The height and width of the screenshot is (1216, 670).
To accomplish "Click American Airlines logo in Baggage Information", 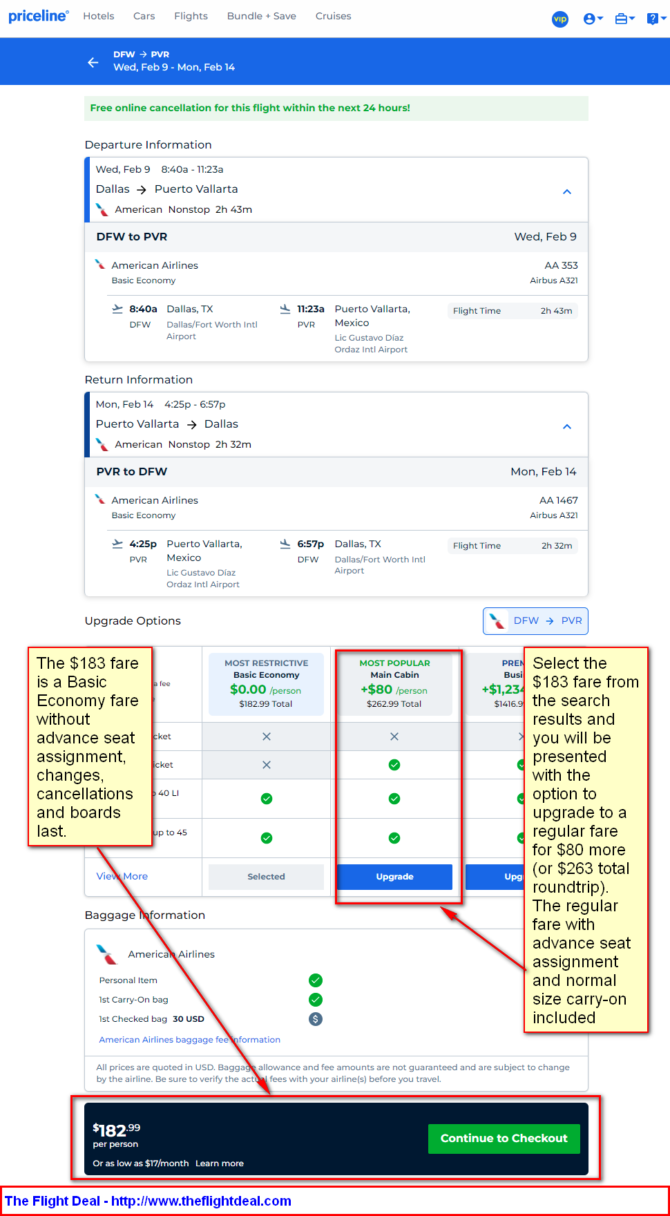I will pyautogui.click(x=106, y=954).
